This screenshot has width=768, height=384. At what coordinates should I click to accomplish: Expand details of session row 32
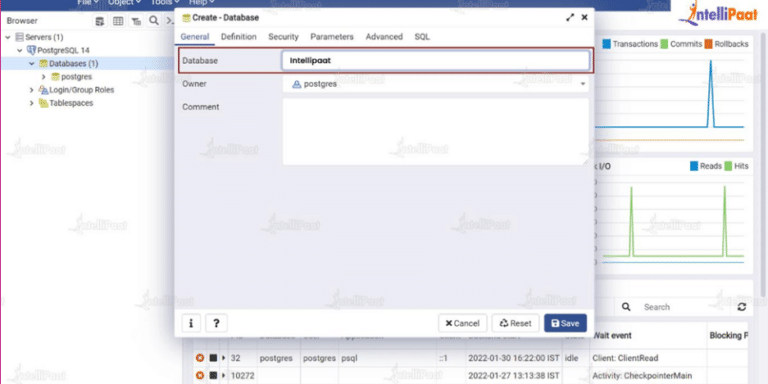(224, 358)
